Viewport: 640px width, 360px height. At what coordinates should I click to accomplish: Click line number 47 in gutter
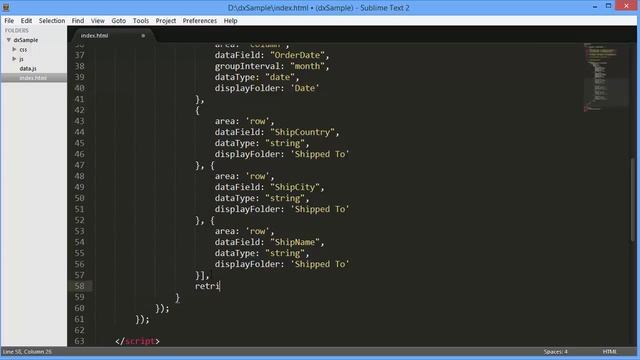[80, 165]
